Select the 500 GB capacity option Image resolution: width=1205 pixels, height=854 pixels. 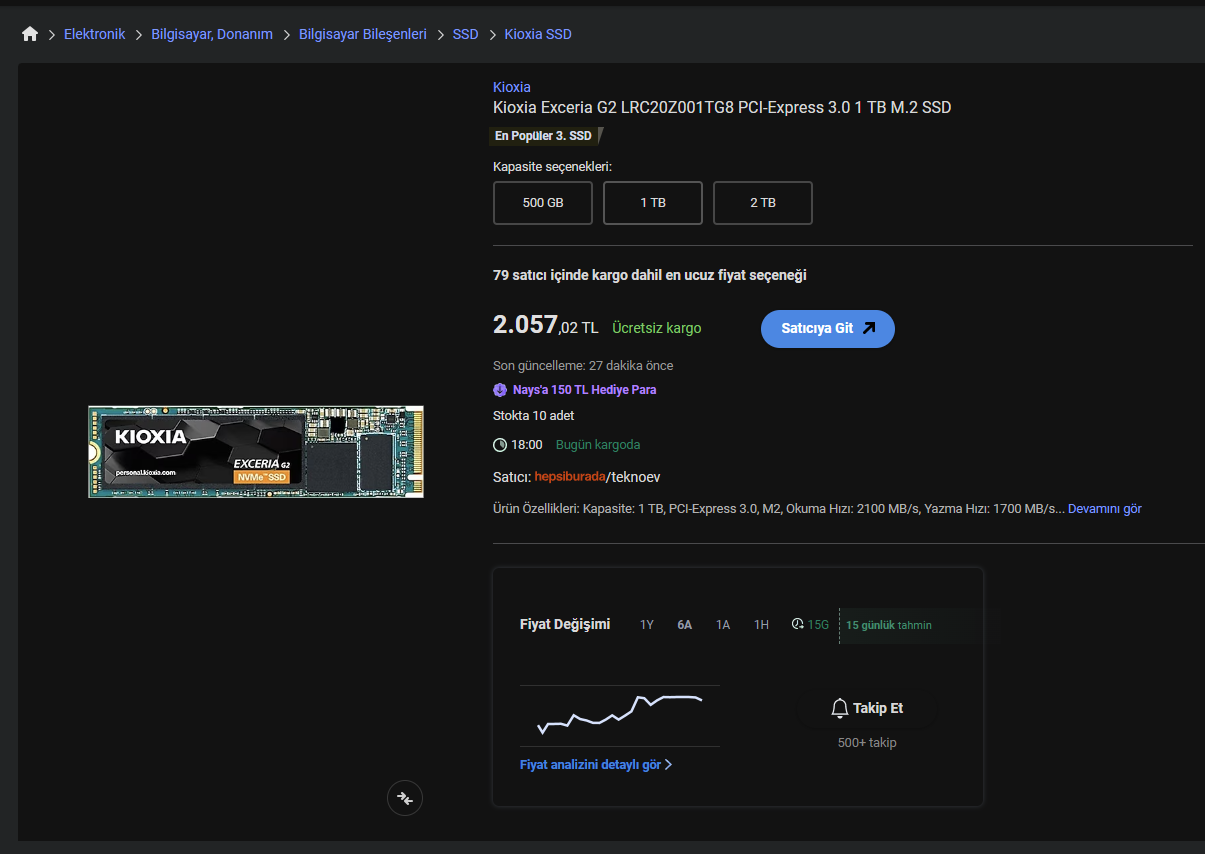coord(543,203)
